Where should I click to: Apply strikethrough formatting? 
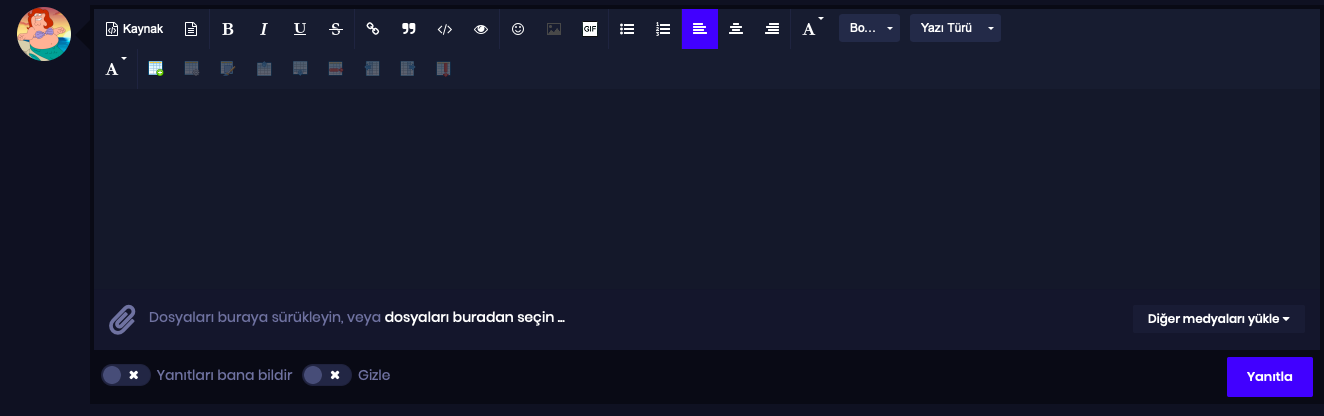(x=336, y=29)
